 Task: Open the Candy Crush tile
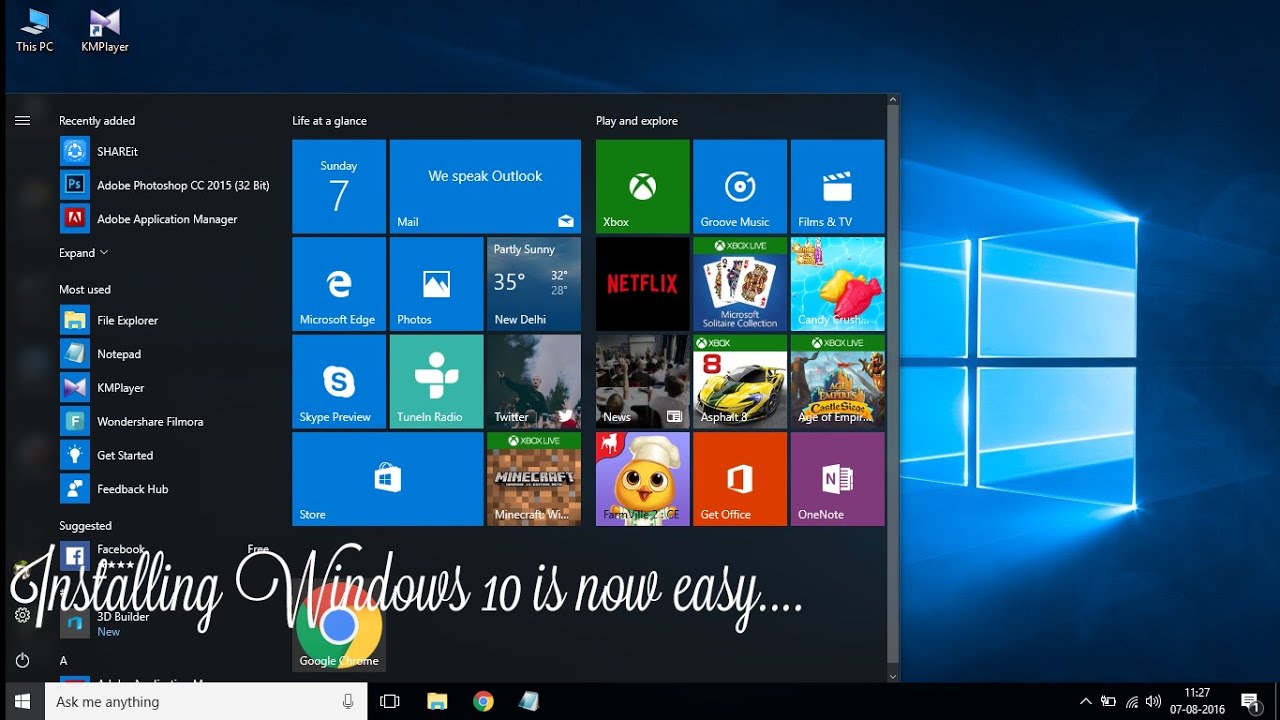[x=837, y=284]
